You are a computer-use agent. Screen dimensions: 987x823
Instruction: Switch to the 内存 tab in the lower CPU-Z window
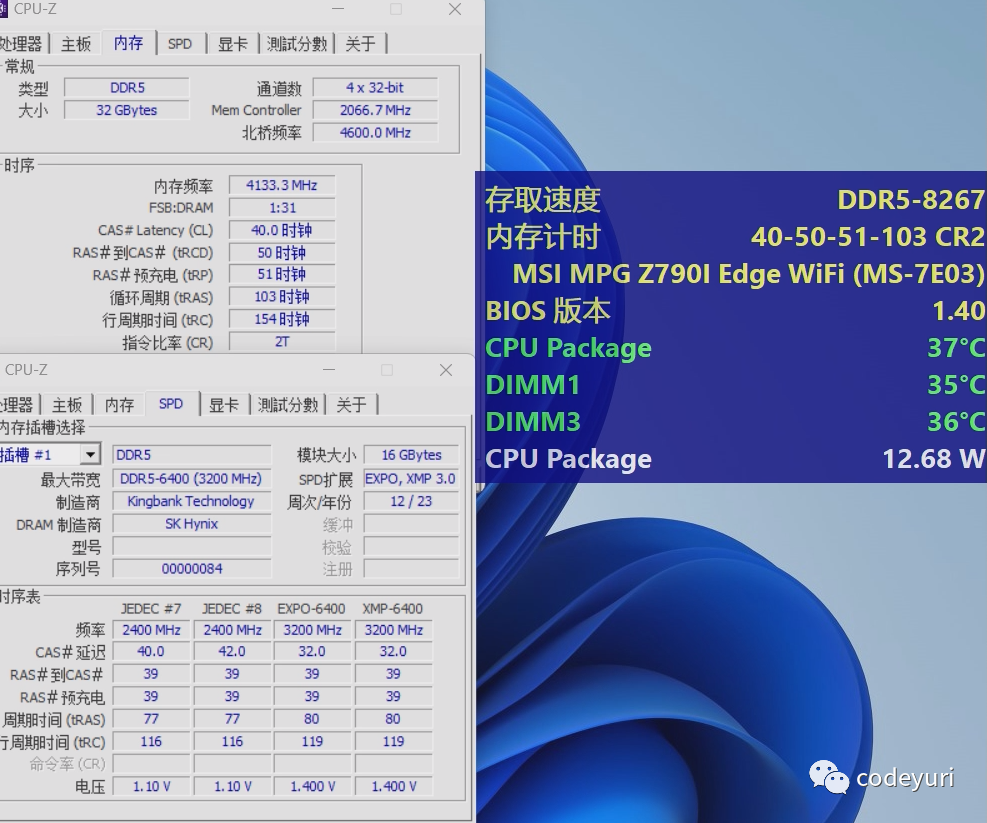point(119,405)
